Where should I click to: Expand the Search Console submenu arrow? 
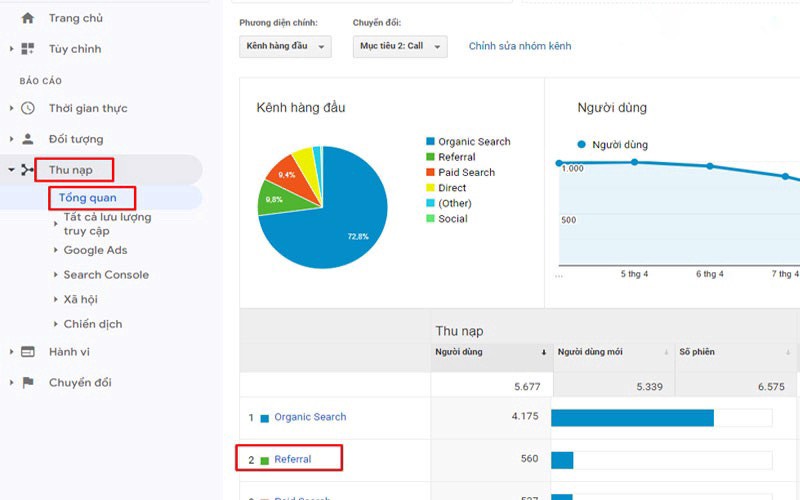pyautogui.click(x=56, y=274)
